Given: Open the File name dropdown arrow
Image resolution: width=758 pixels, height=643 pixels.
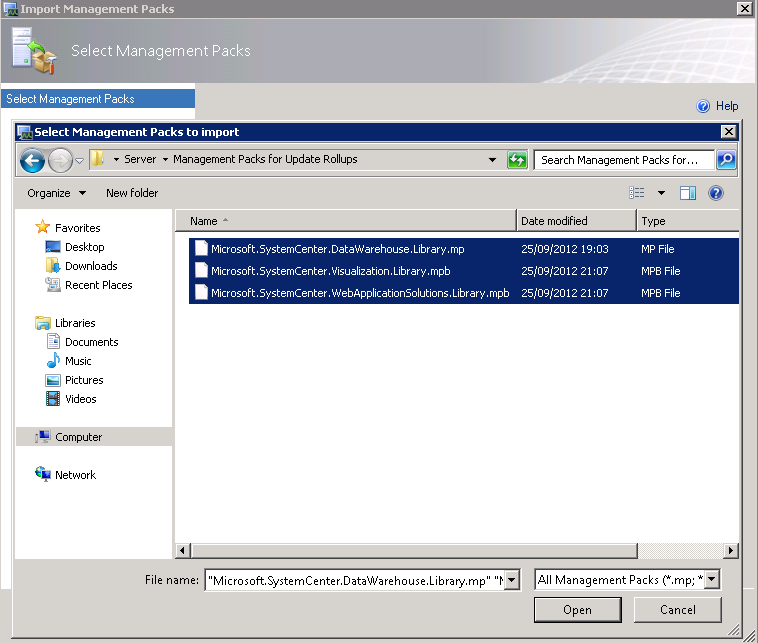Looking at the screenshot, I should pyautogui.click(x=512, y=580).
